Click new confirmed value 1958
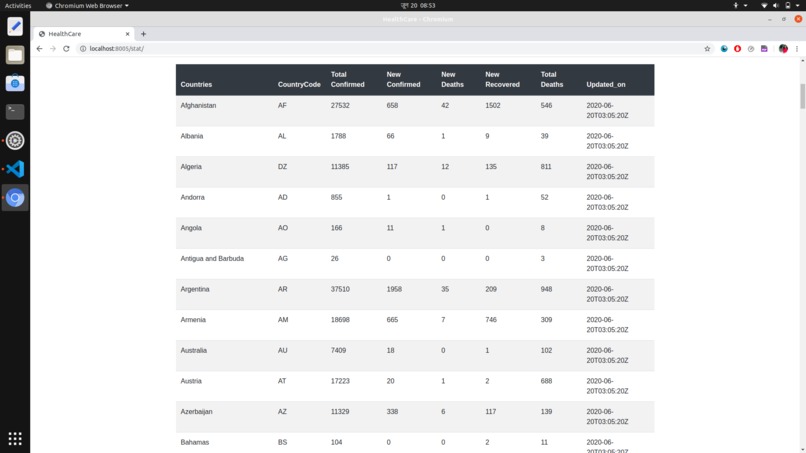Screen dimensions: 806x453 click(x=394, y=289)
